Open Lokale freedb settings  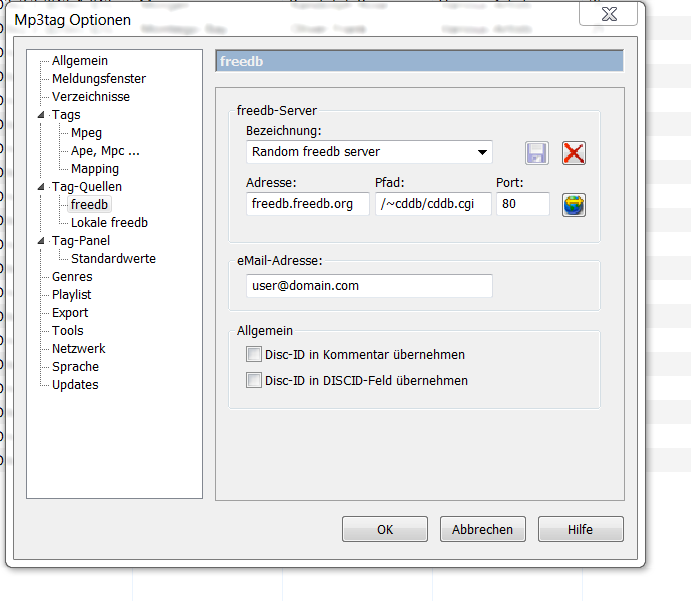[x=109, y=223]
